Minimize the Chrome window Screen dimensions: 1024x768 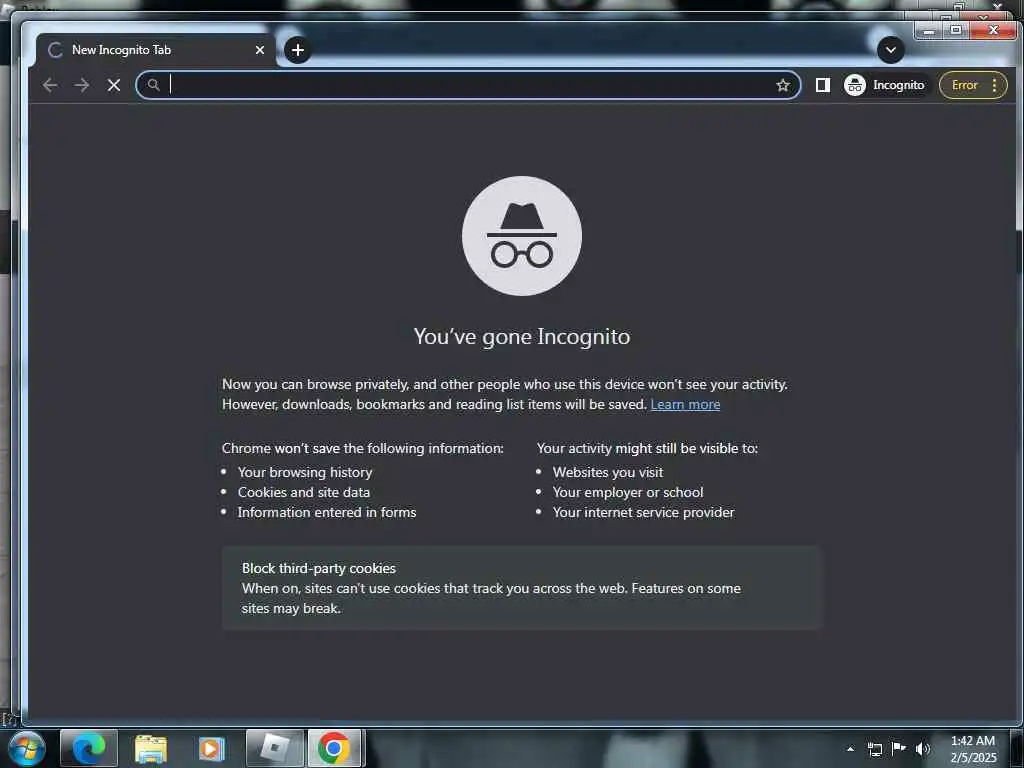(929, 30)
